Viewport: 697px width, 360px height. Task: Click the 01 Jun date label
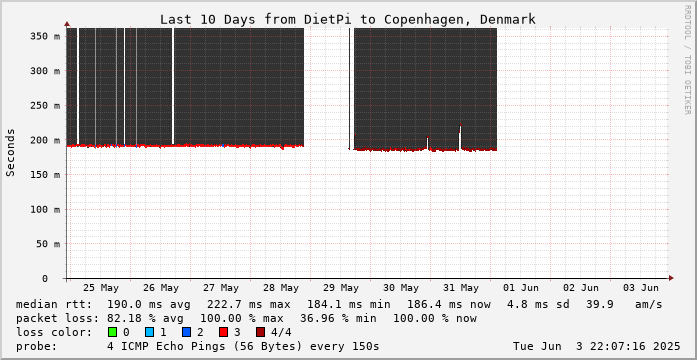[x=521, y=288]
